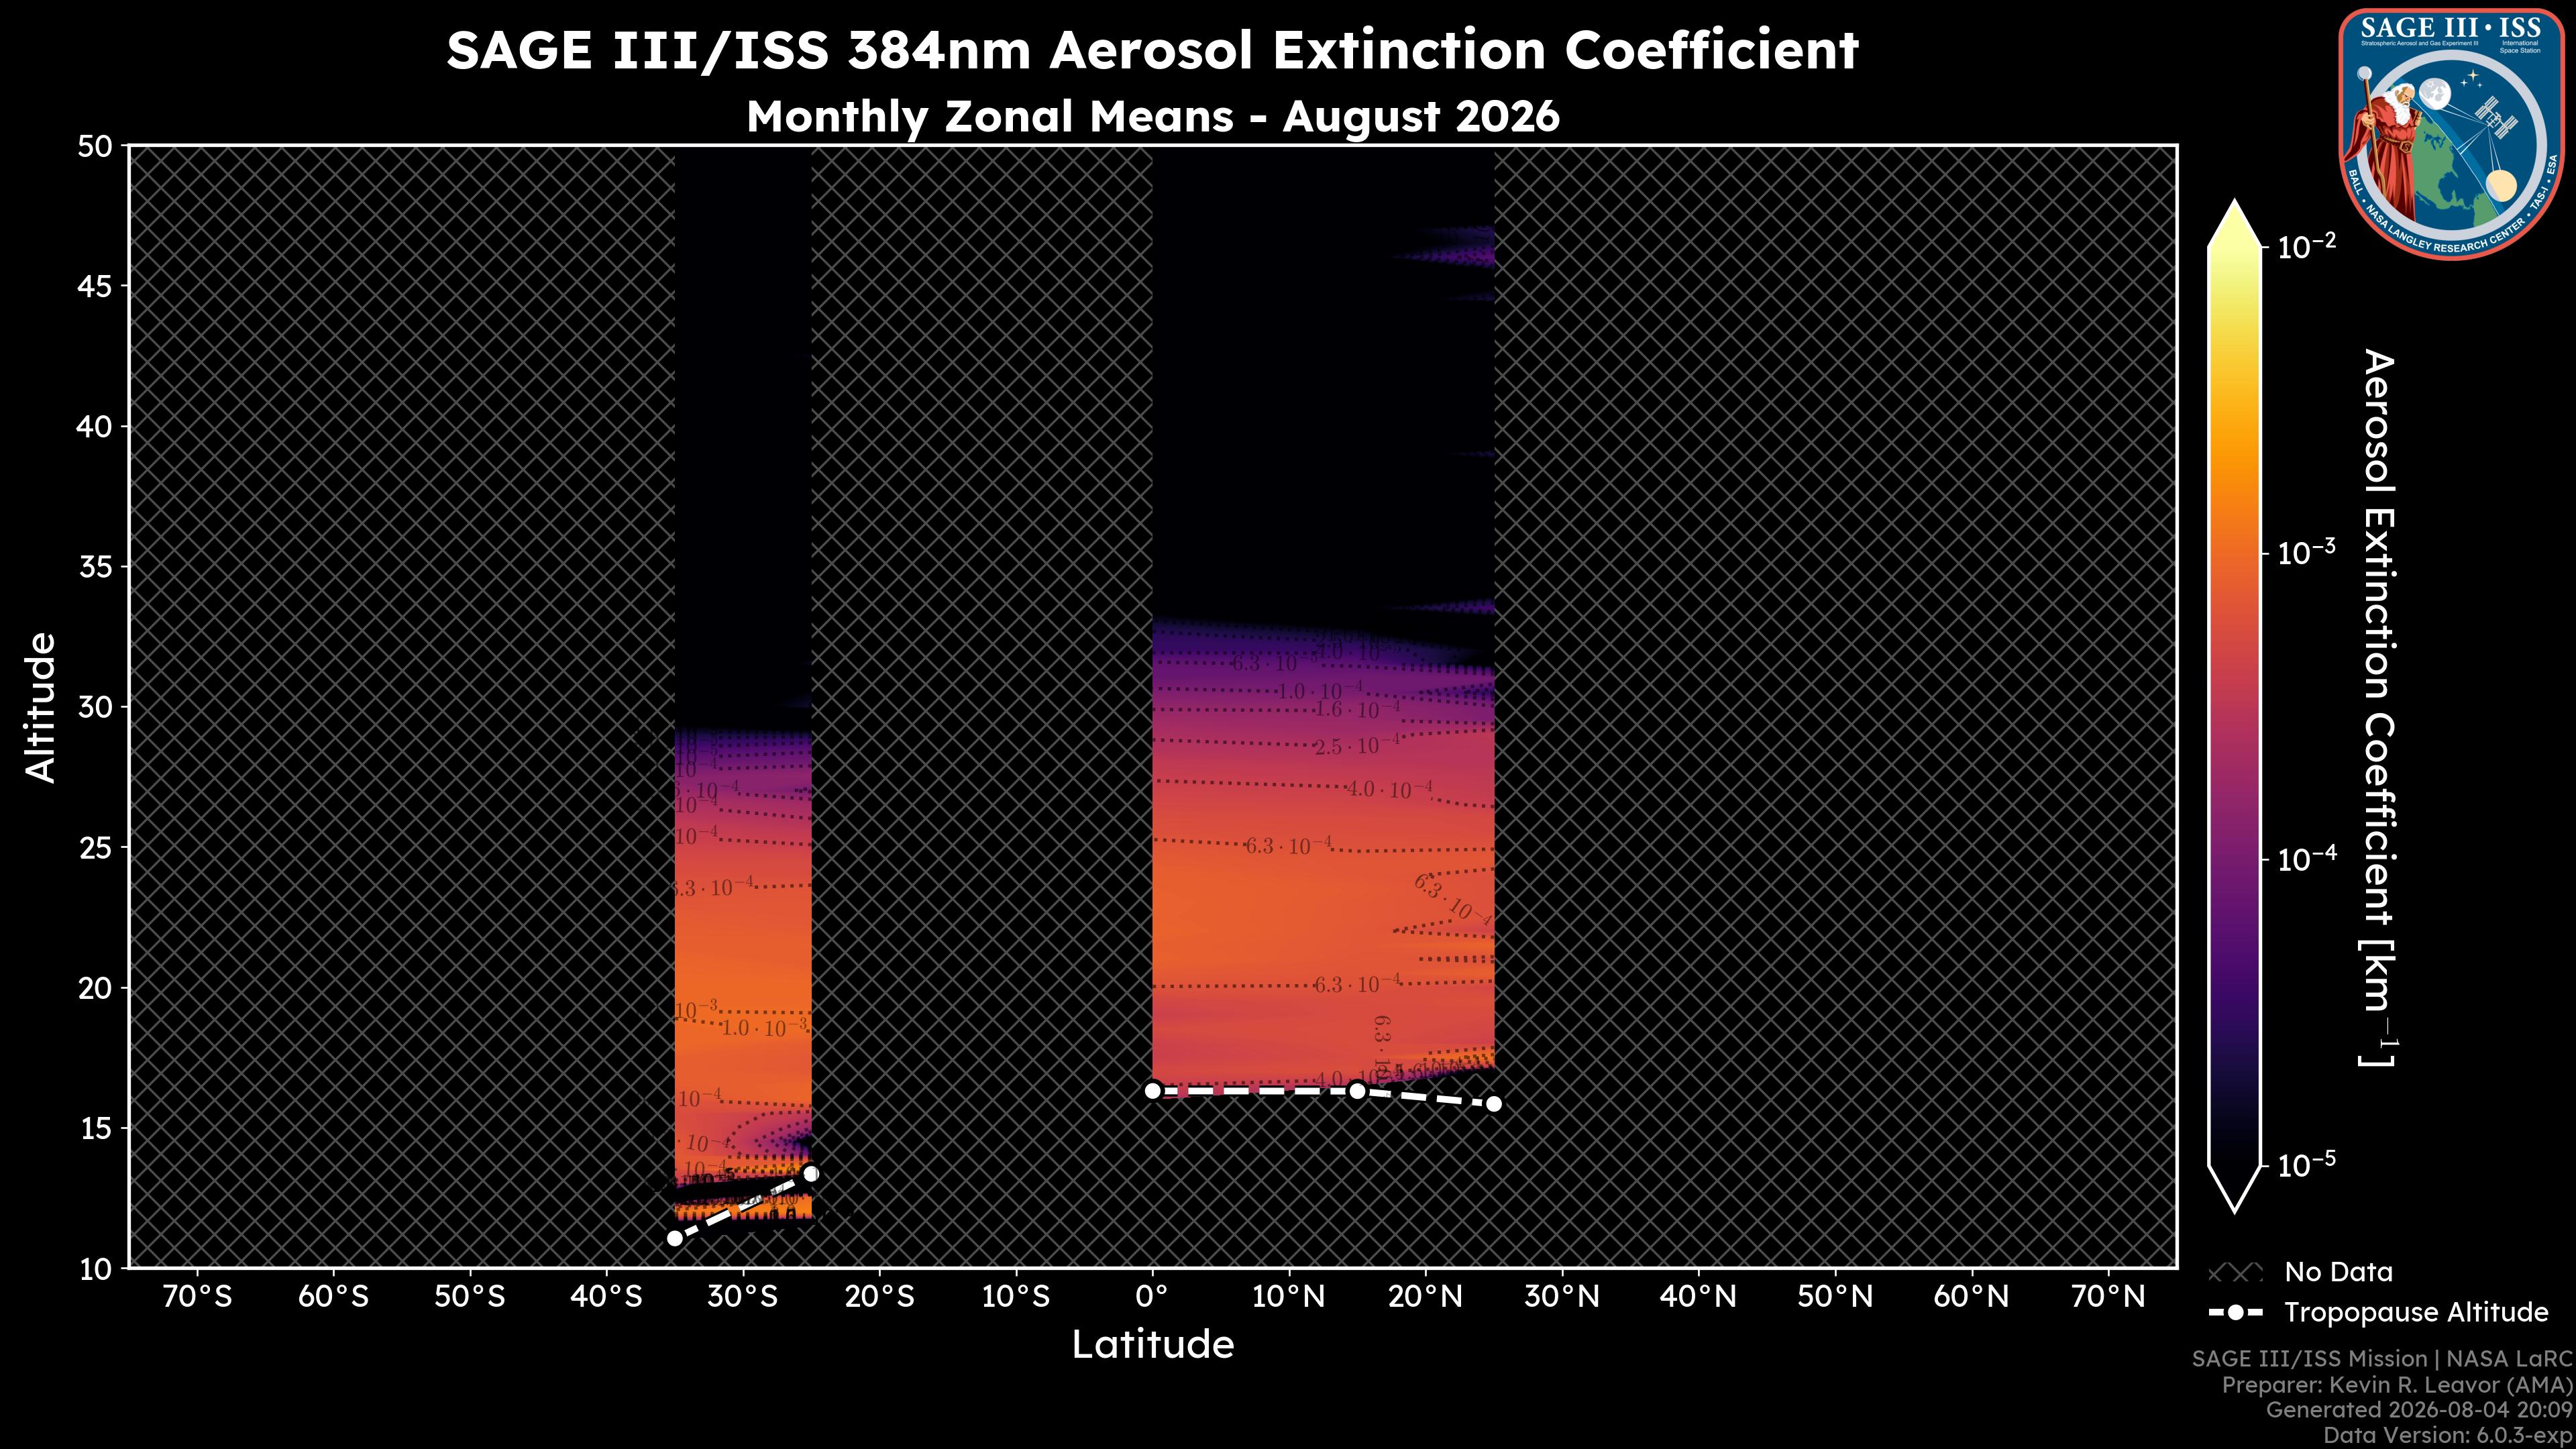This screenshot has width=2576, height=1449.
Task: Select tropopause marker at 25°N
Action: pyautogui.click(x=1494, y=1104)
